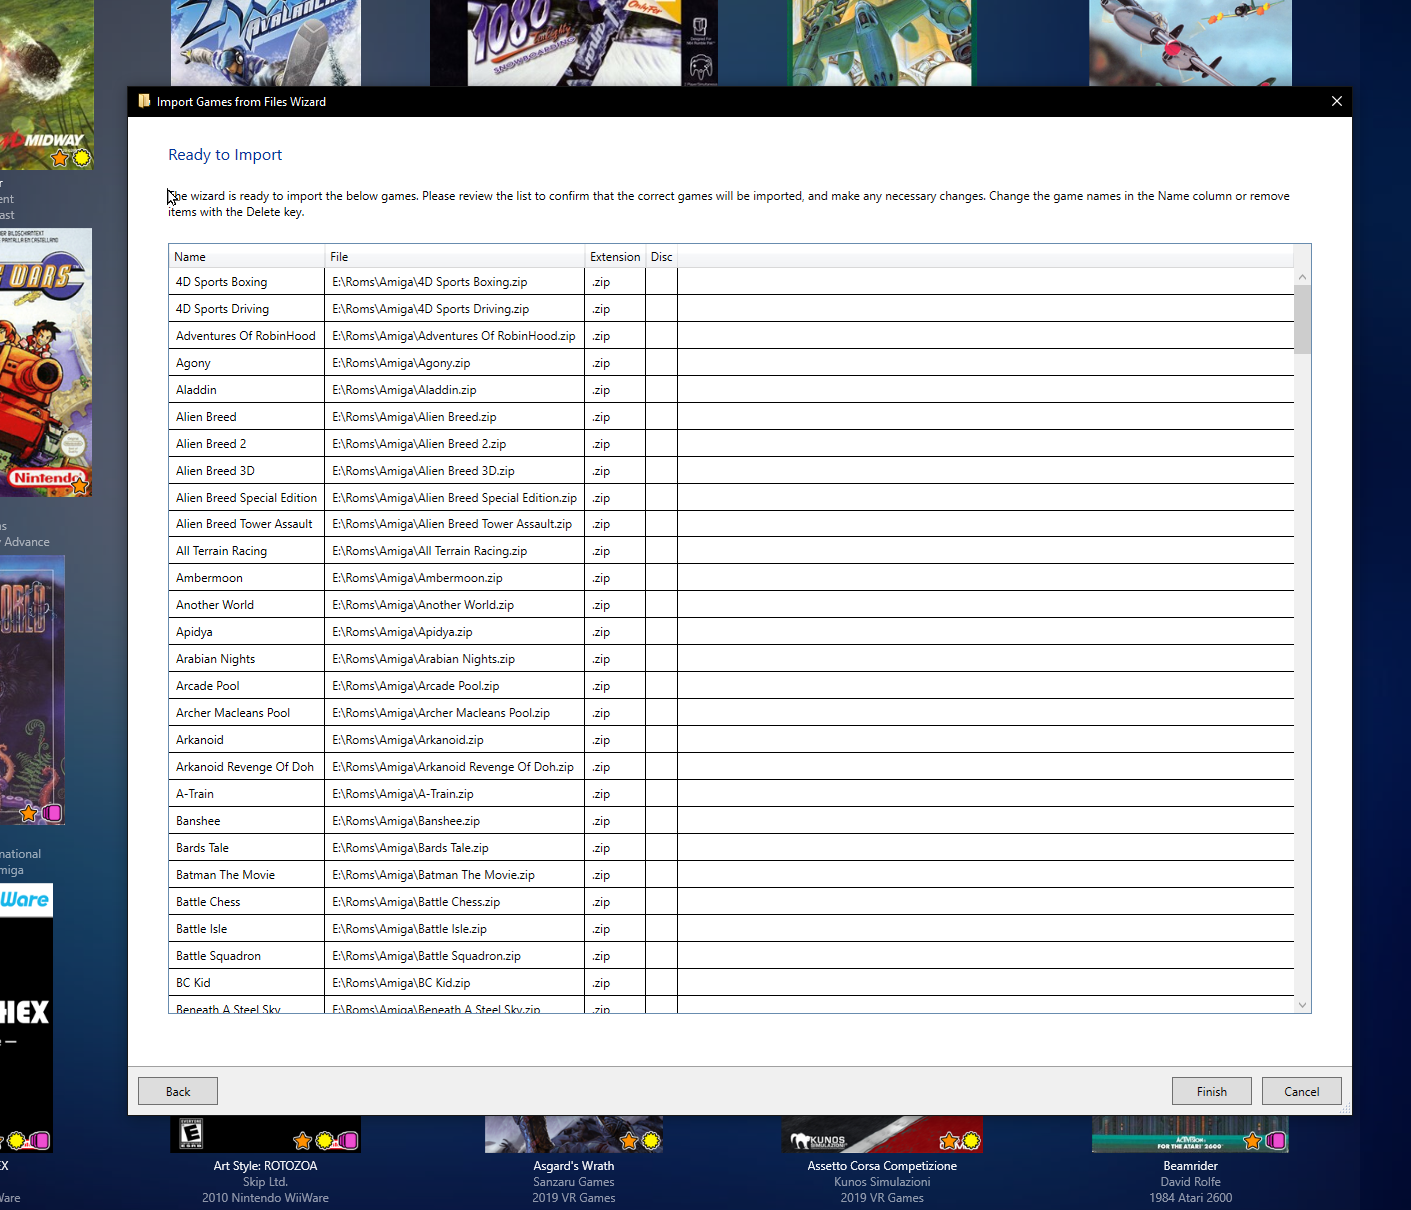The width and height of the screenshot is (1411, 1210).
Task: Open Assetto Corsa Competizione title in library
Action: pyautogui.click(x=882, y=1166)
